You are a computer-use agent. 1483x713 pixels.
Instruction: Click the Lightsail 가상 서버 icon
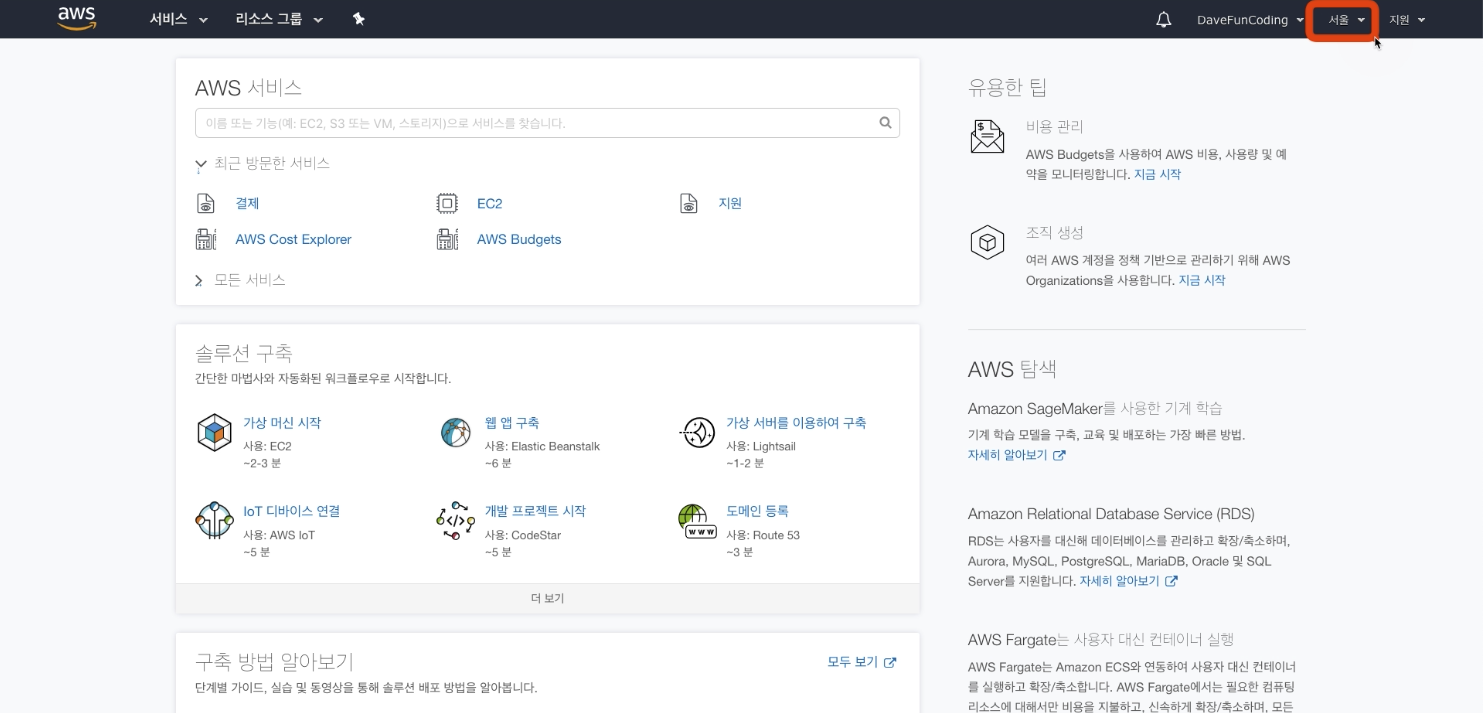coord(697,432)
